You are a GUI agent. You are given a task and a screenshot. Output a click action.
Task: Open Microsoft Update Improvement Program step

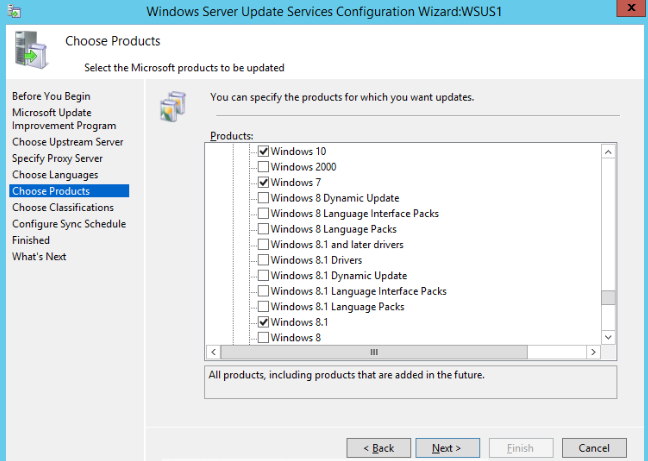click(64, 119)
